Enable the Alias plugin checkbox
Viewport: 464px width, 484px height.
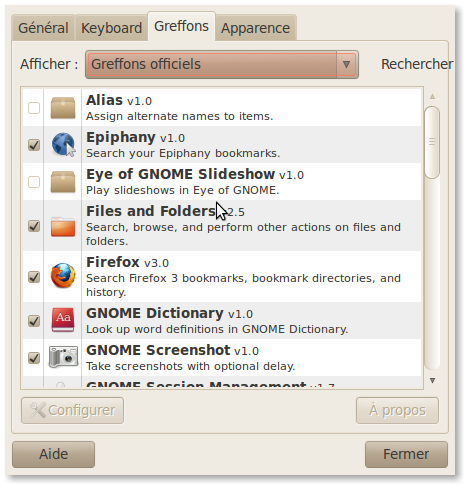point(34,108)
